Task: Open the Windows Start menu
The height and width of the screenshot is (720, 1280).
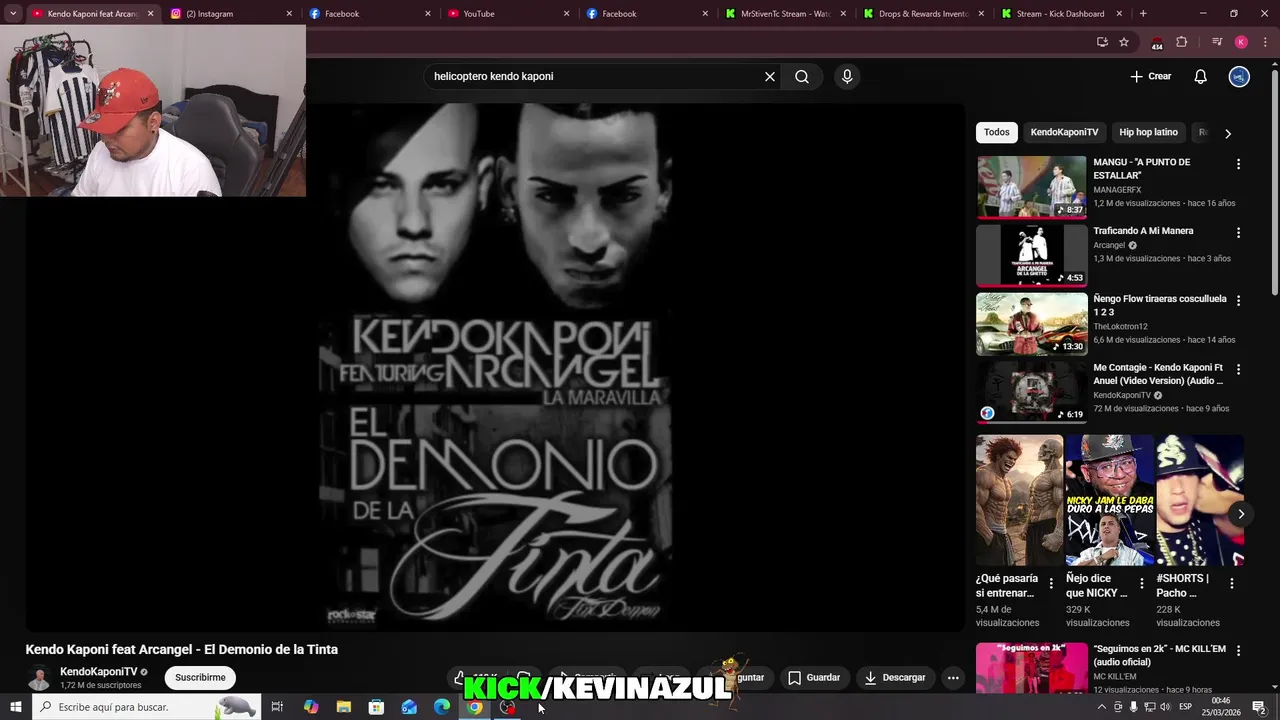Action: point(15,707)
